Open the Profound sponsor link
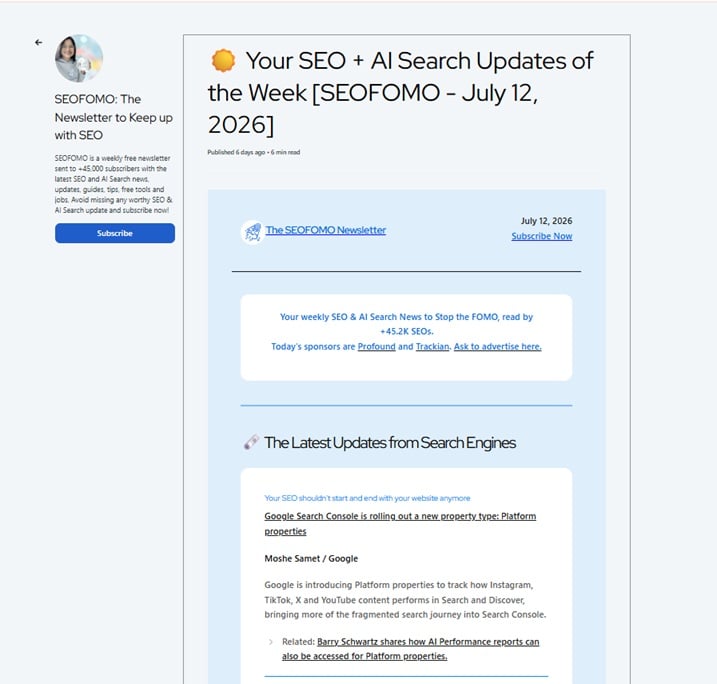This screenshot has width=717, height=684. [x=376, y=347]
